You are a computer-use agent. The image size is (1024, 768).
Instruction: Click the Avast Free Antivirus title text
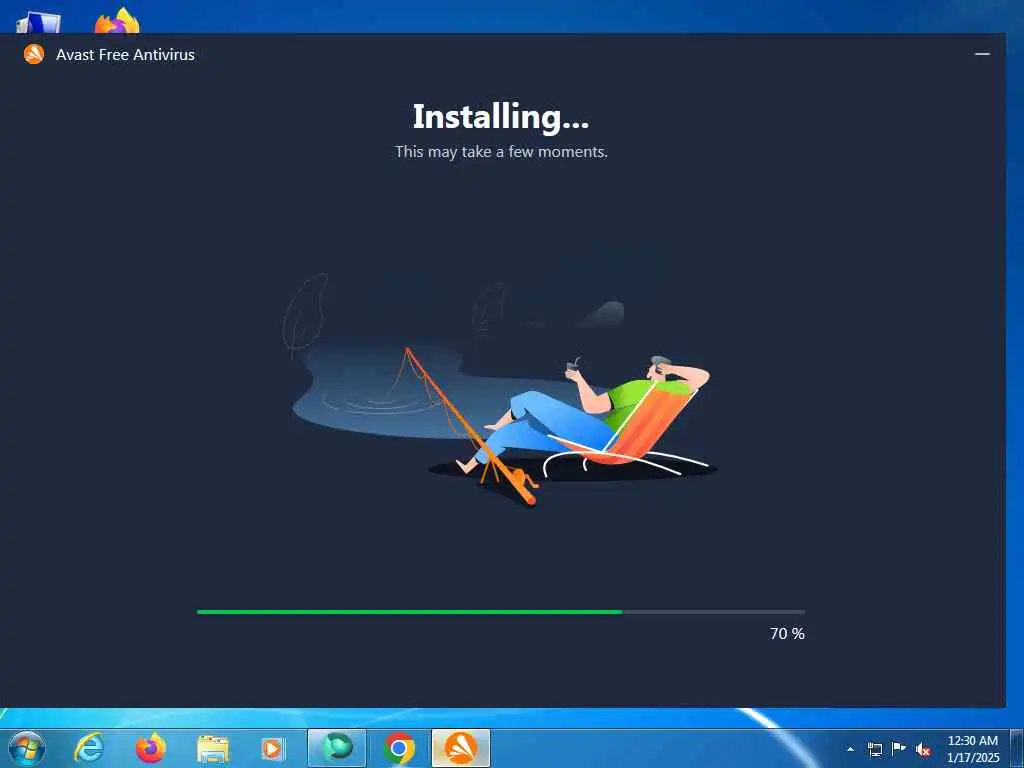[125, 55]
